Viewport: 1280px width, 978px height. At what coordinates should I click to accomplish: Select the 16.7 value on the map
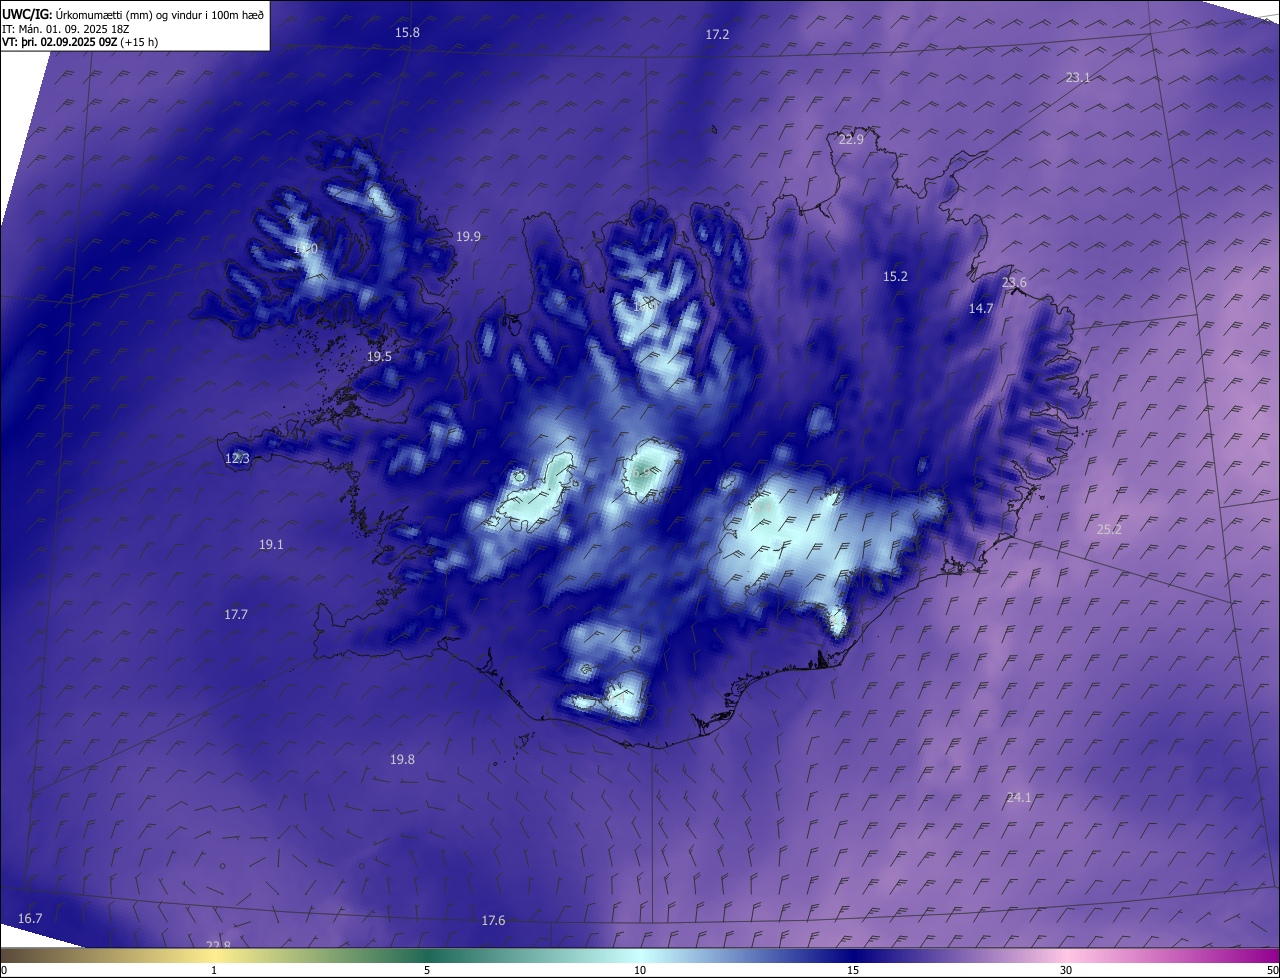pyautogui.click(x=30, y=918)
